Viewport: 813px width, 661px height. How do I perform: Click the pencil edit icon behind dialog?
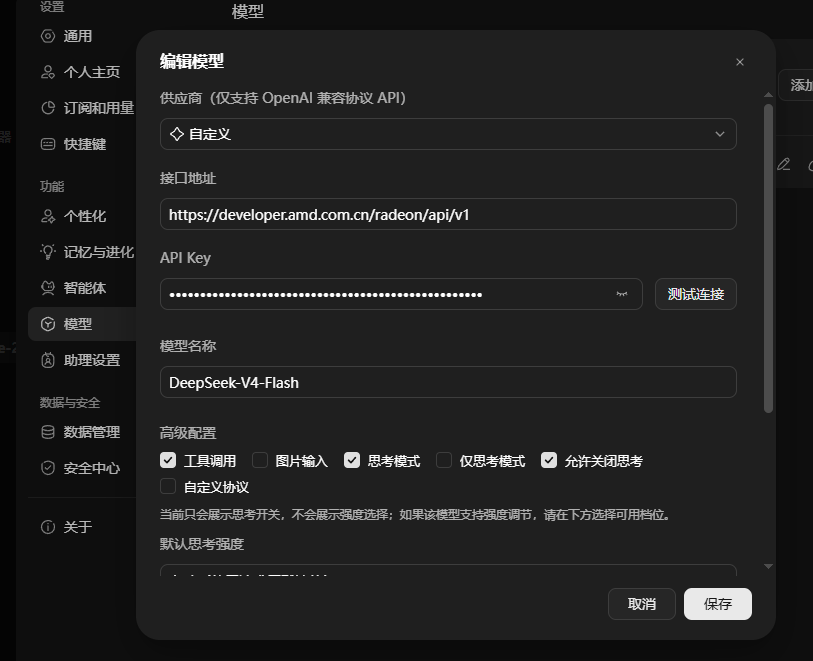coord(783,165)
